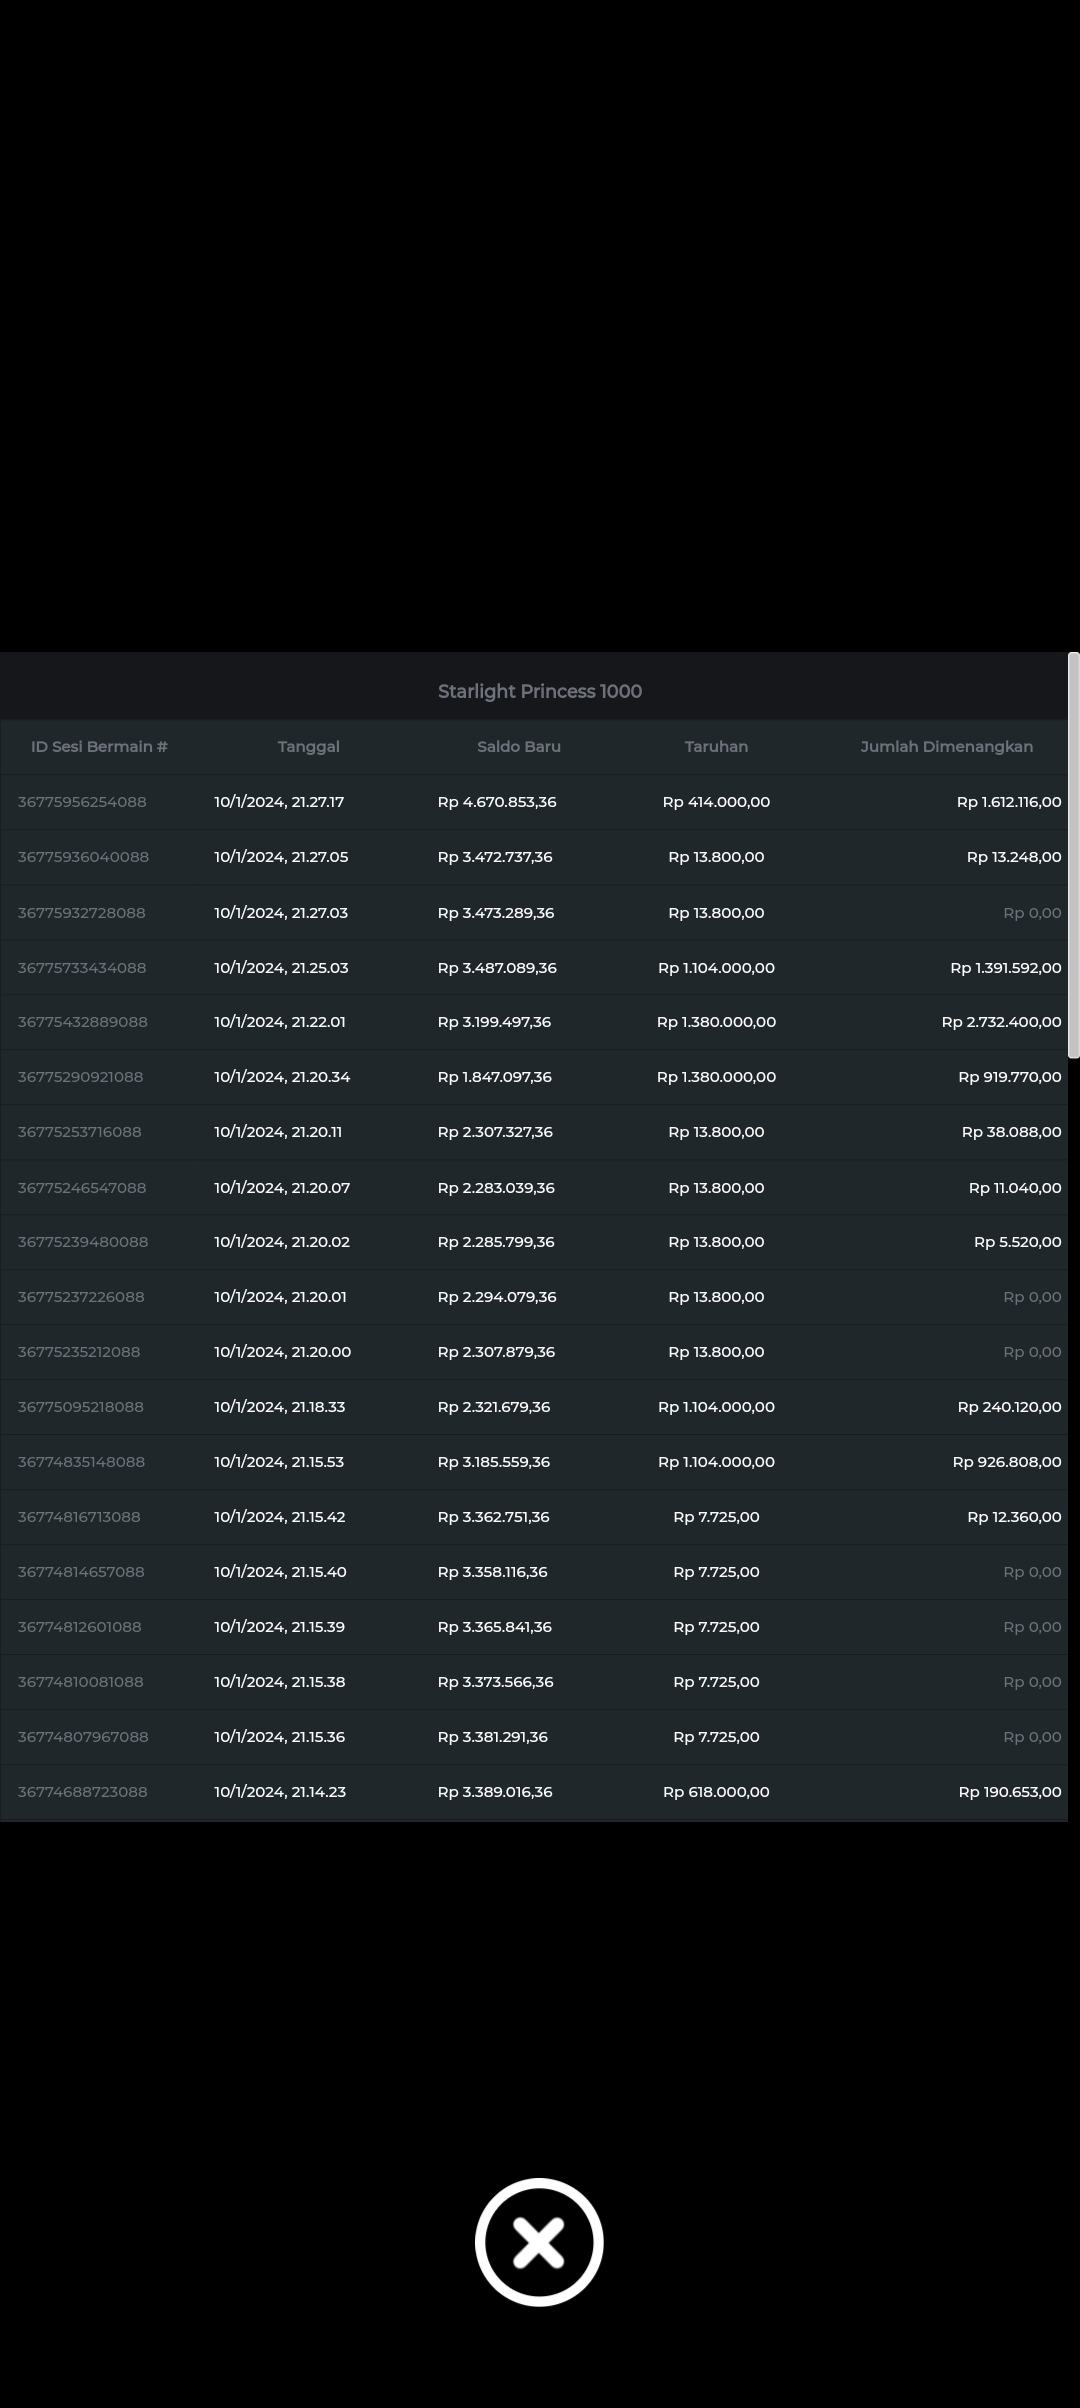Open session ID 36775095218088

coord(81,1407)
